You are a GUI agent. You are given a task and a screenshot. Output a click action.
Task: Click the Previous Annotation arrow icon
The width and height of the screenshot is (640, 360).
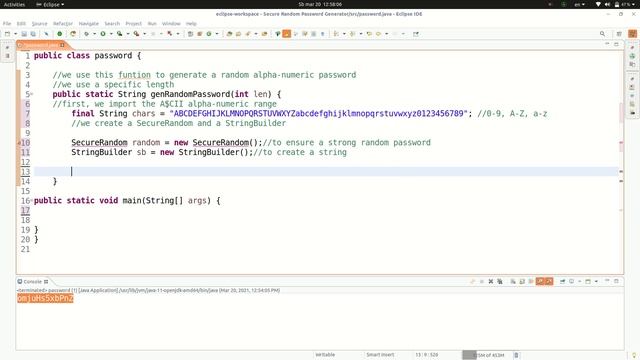[353, 34]
